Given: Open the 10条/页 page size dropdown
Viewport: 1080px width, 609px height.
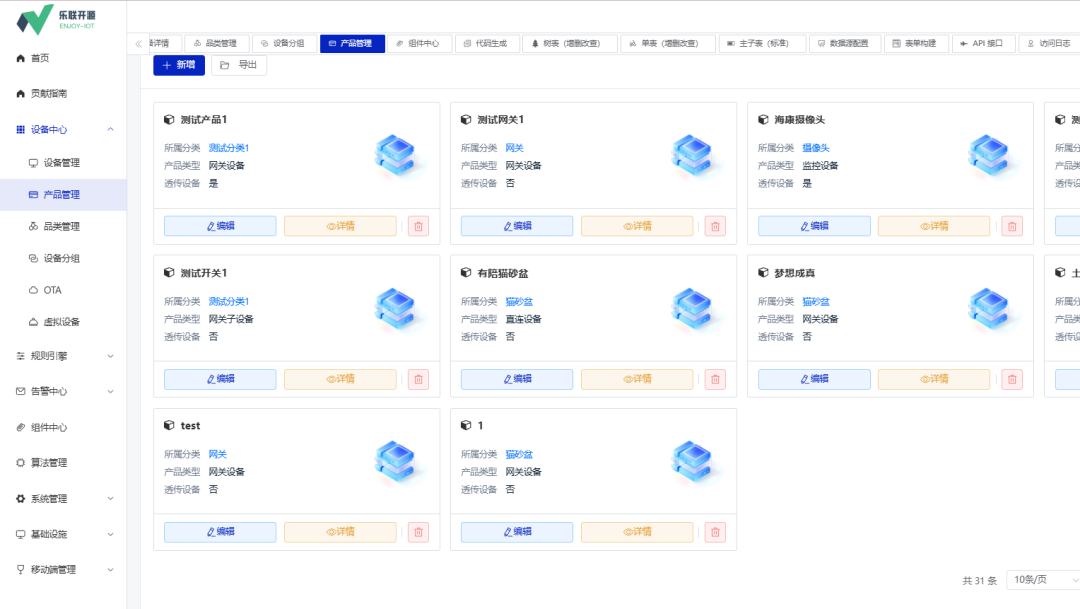Looking at the screenshot, I should (1042, 580).
